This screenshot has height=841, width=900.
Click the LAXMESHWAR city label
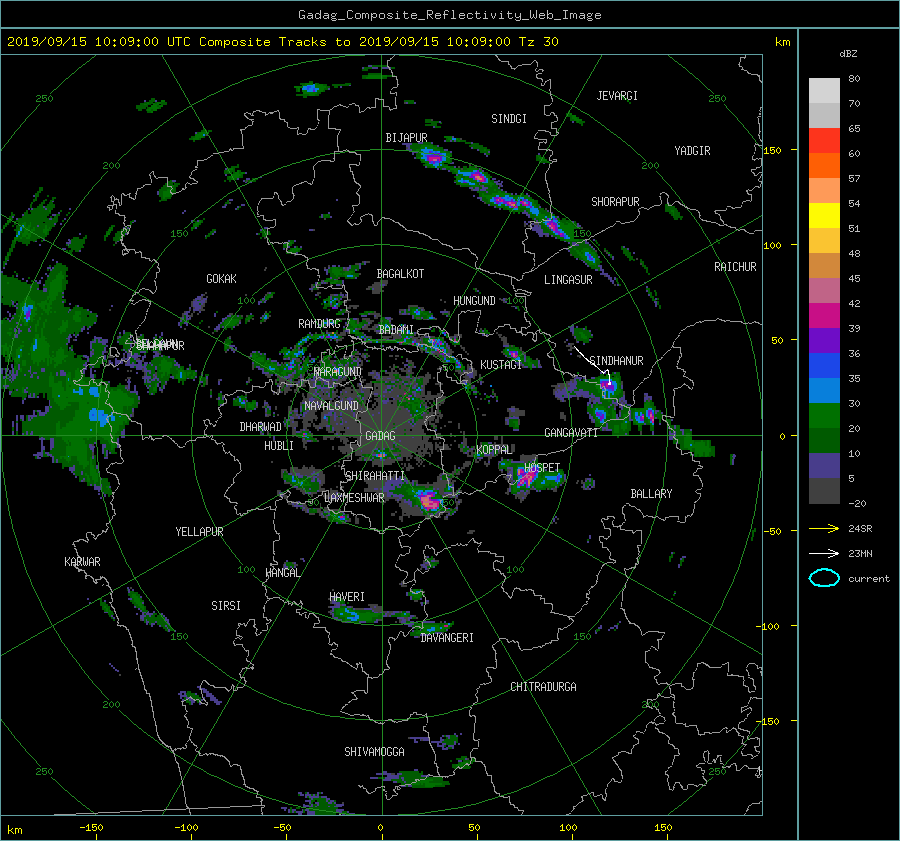354,498
